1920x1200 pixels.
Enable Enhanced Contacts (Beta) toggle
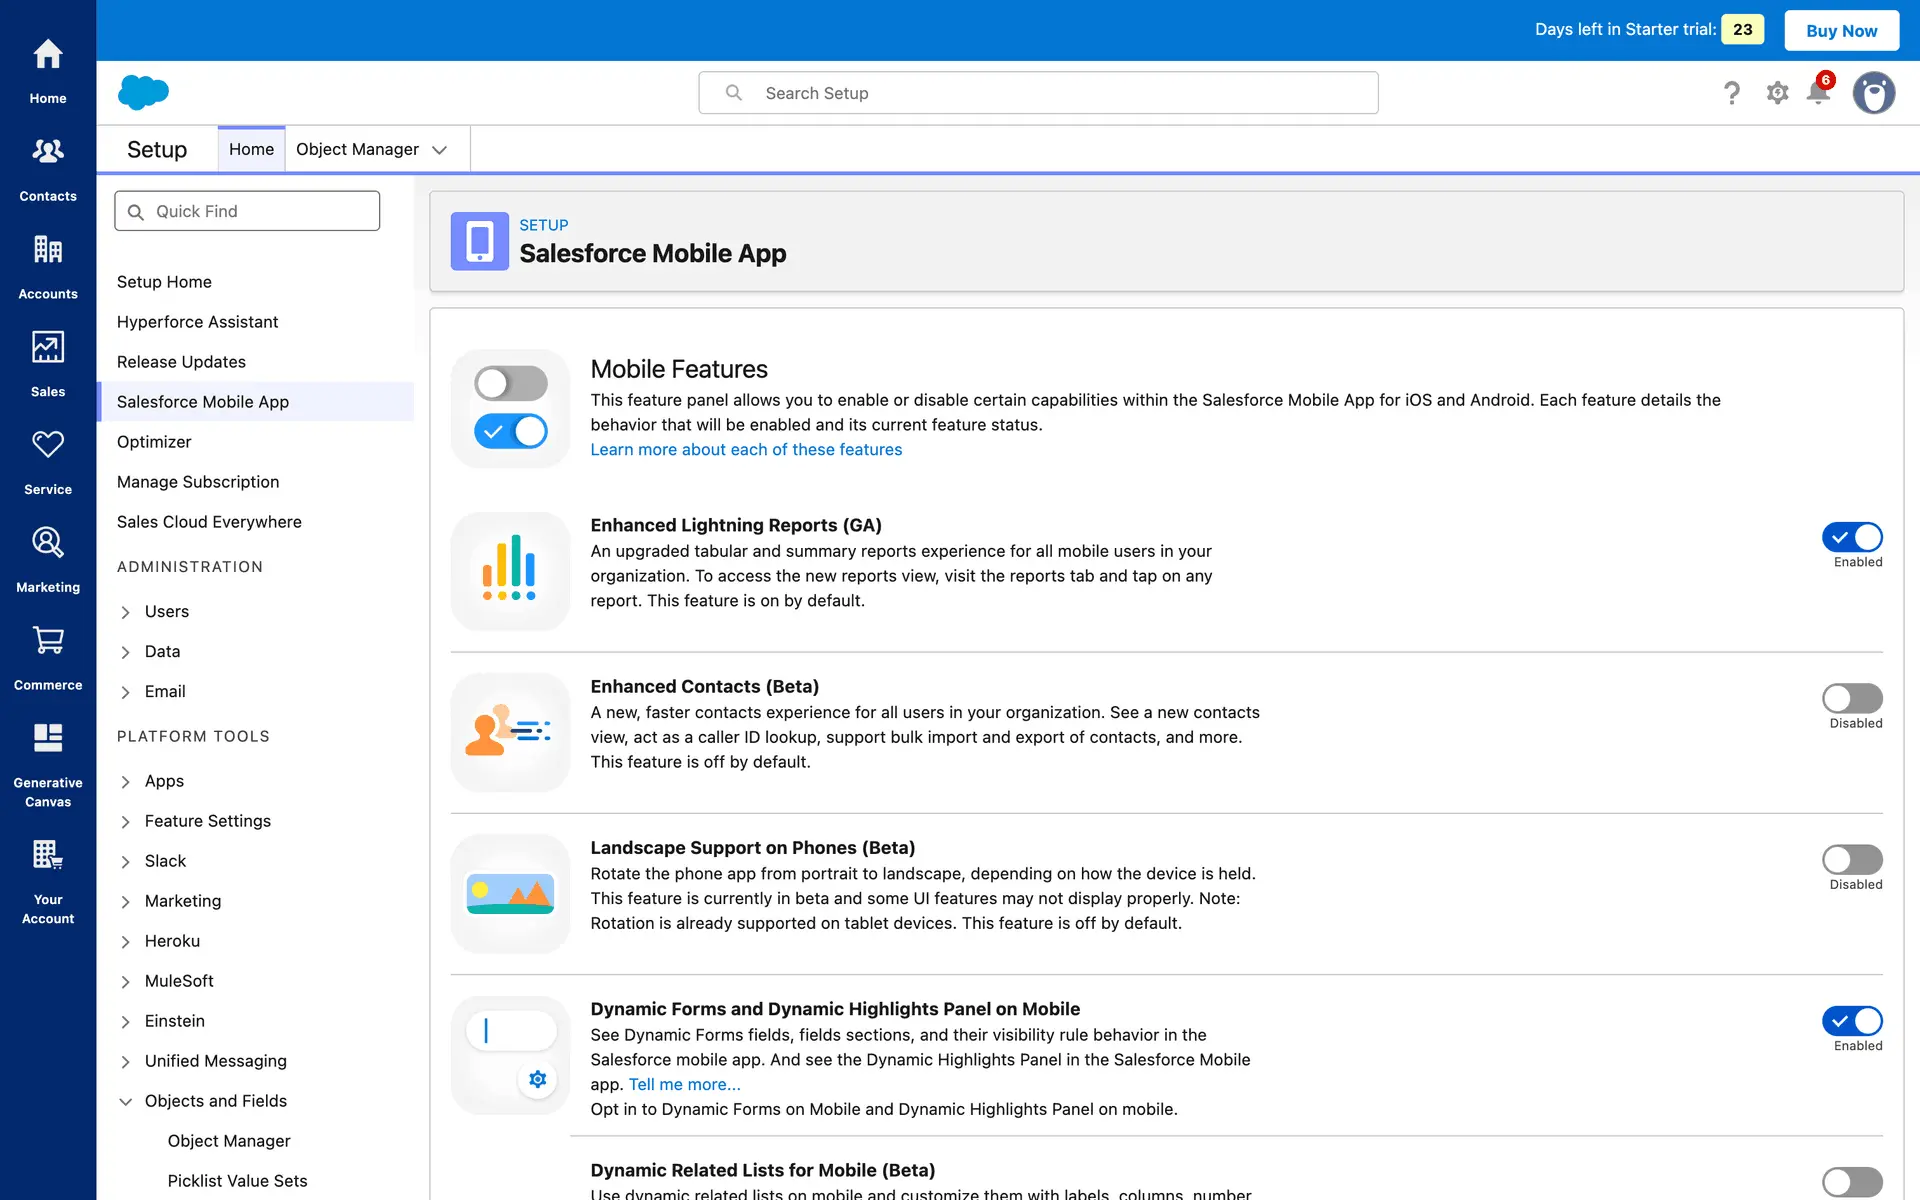tap(1852, 698)
